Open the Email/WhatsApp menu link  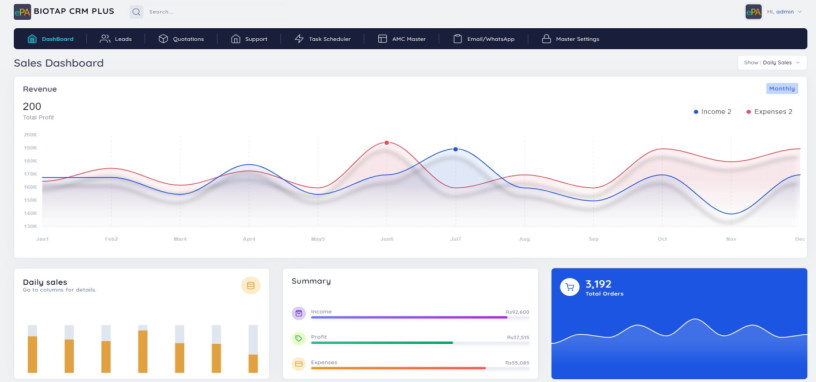pos(484,39)
